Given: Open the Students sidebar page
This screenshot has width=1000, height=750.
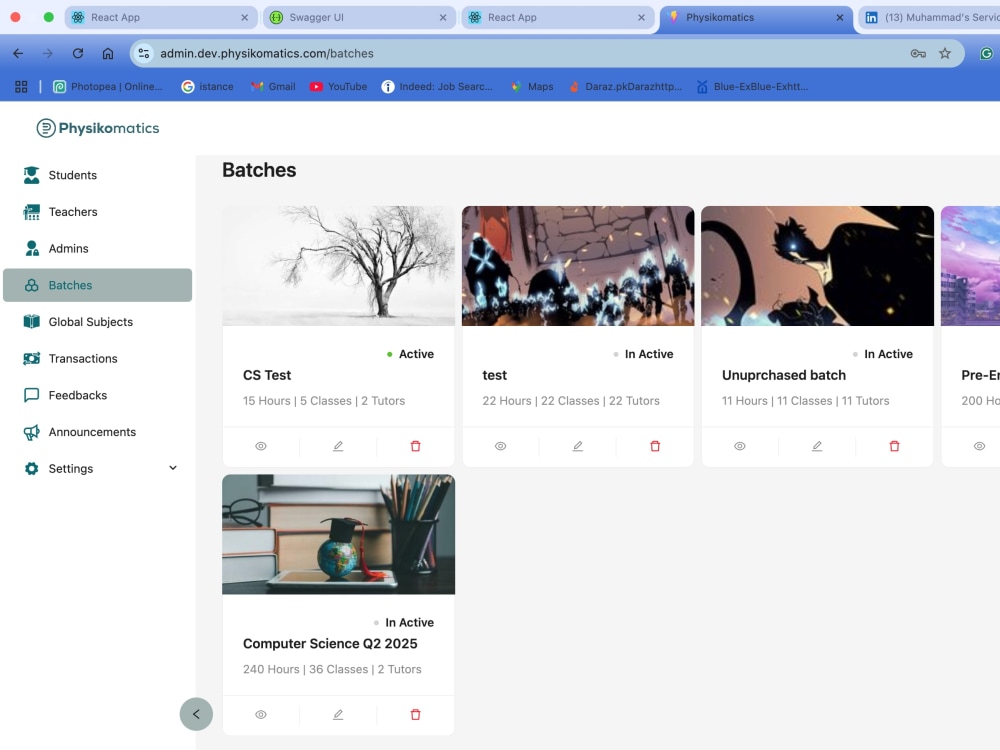Looking at the screenshot, I should [97, 175].
